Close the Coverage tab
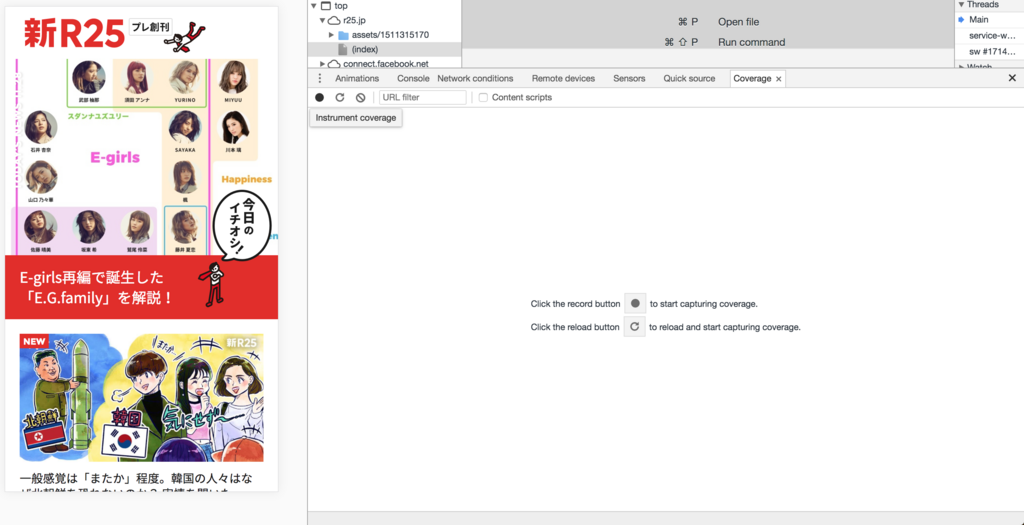Viewport: 1024px width, 525px height. coord(778,78)
